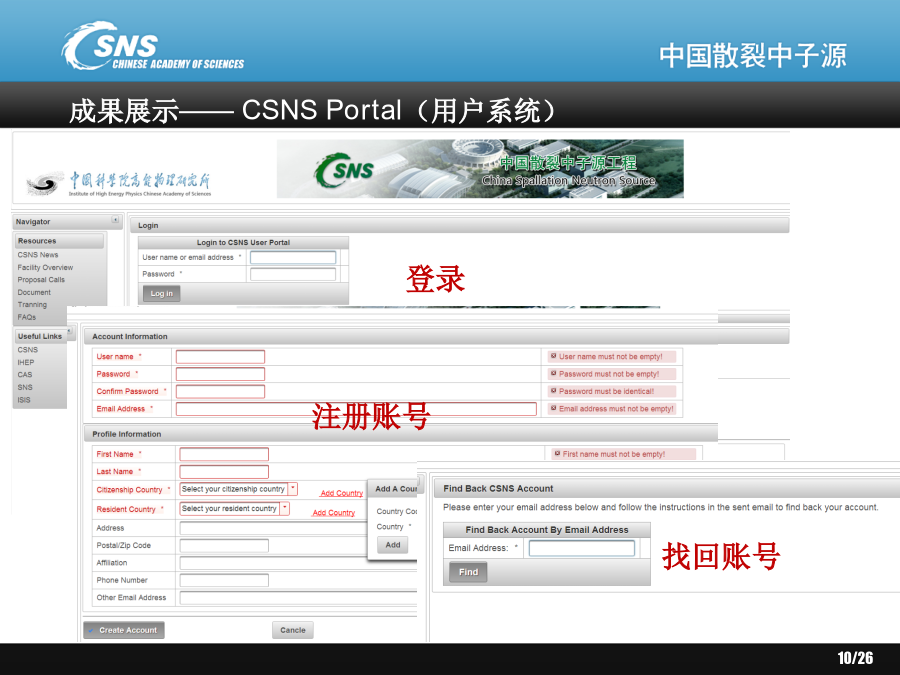
Task: Click Add Country link beside Citizenship Country
Action: 342,493
